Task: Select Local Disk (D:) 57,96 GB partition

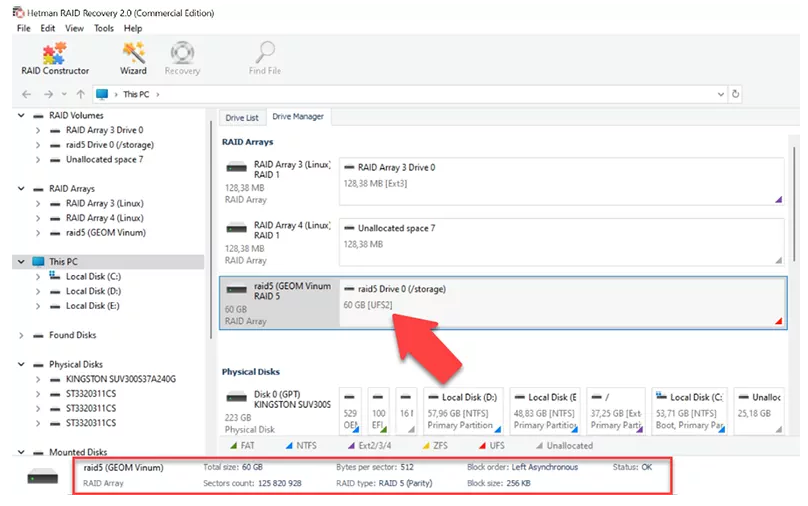Action: pyautogui.click(x=463, y=411)
